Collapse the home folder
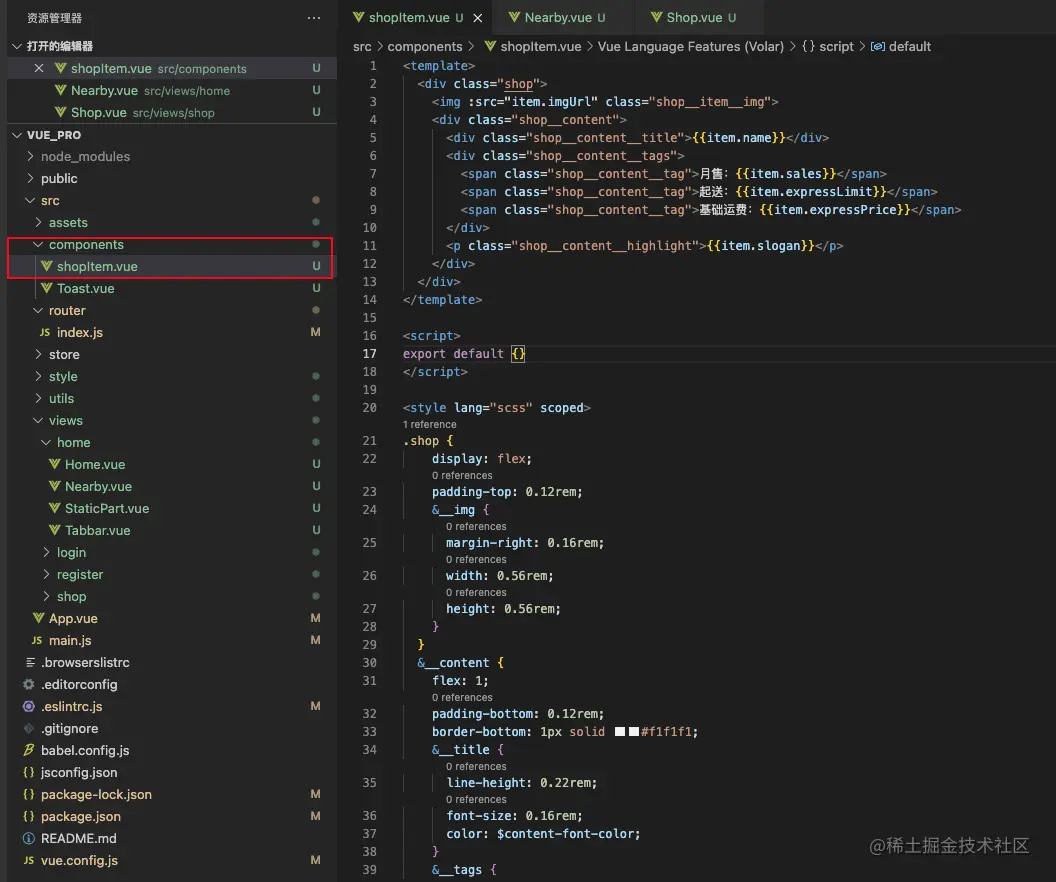 46,442
